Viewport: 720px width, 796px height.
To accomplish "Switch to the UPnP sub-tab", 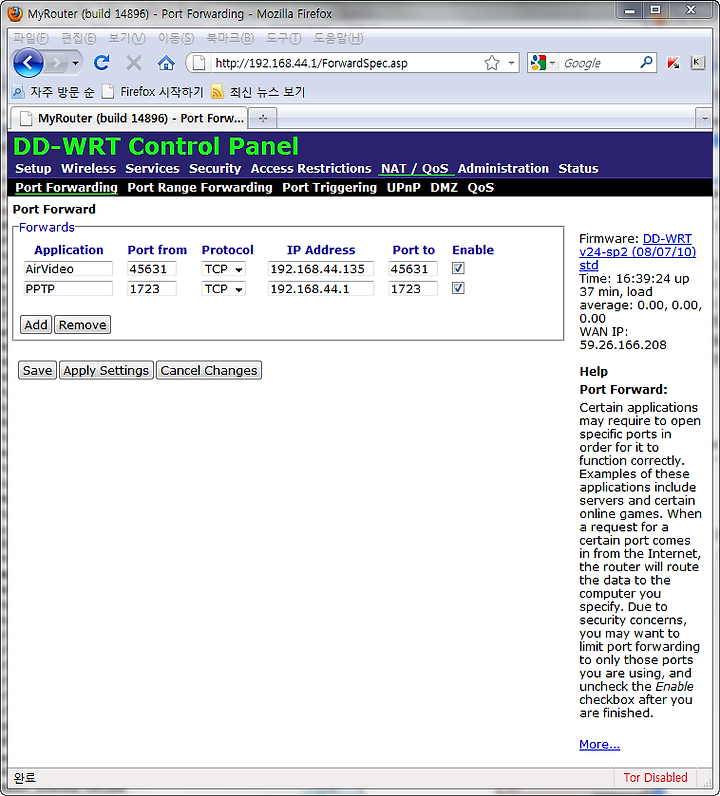I will [x=404, y=187].
